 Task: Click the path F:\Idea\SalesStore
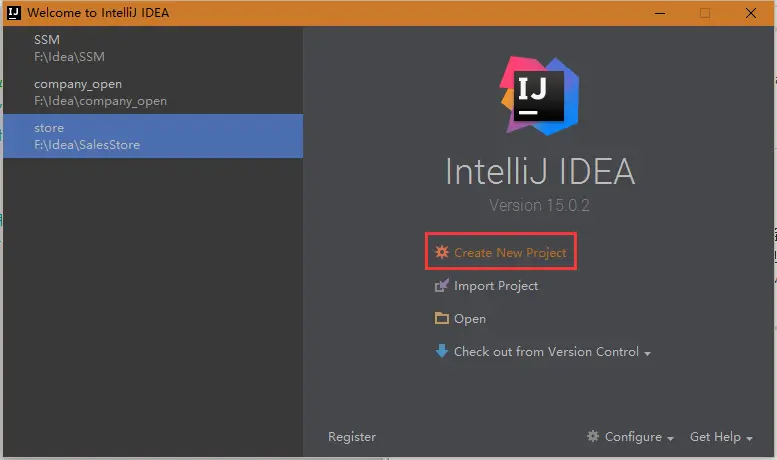tap(87, 145)
